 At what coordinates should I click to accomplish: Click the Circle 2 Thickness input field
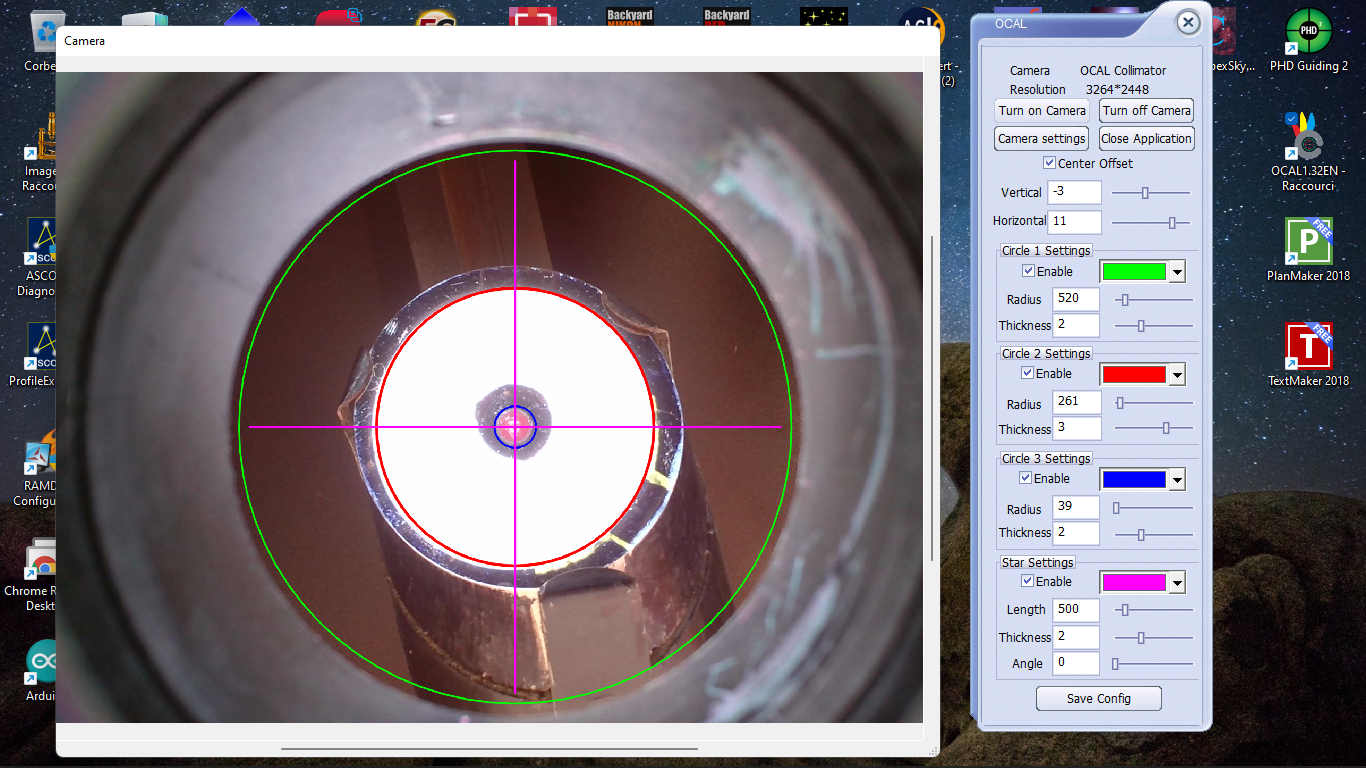point(1076,428)
